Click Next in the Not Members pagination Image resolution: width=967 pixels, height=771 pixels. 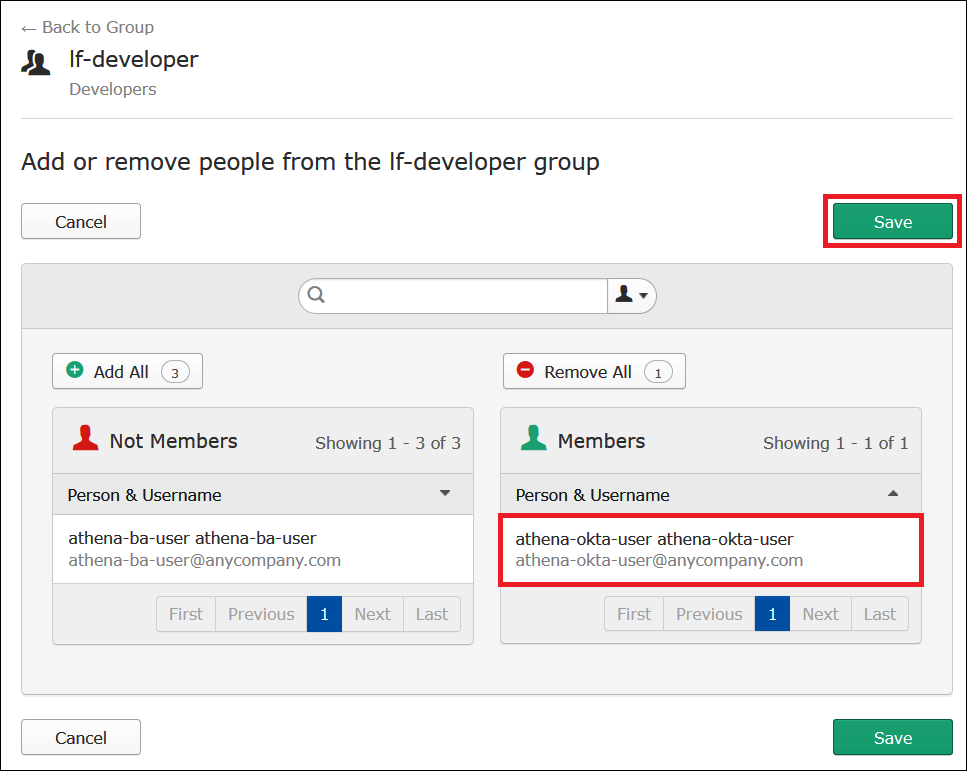pos(371,613)
